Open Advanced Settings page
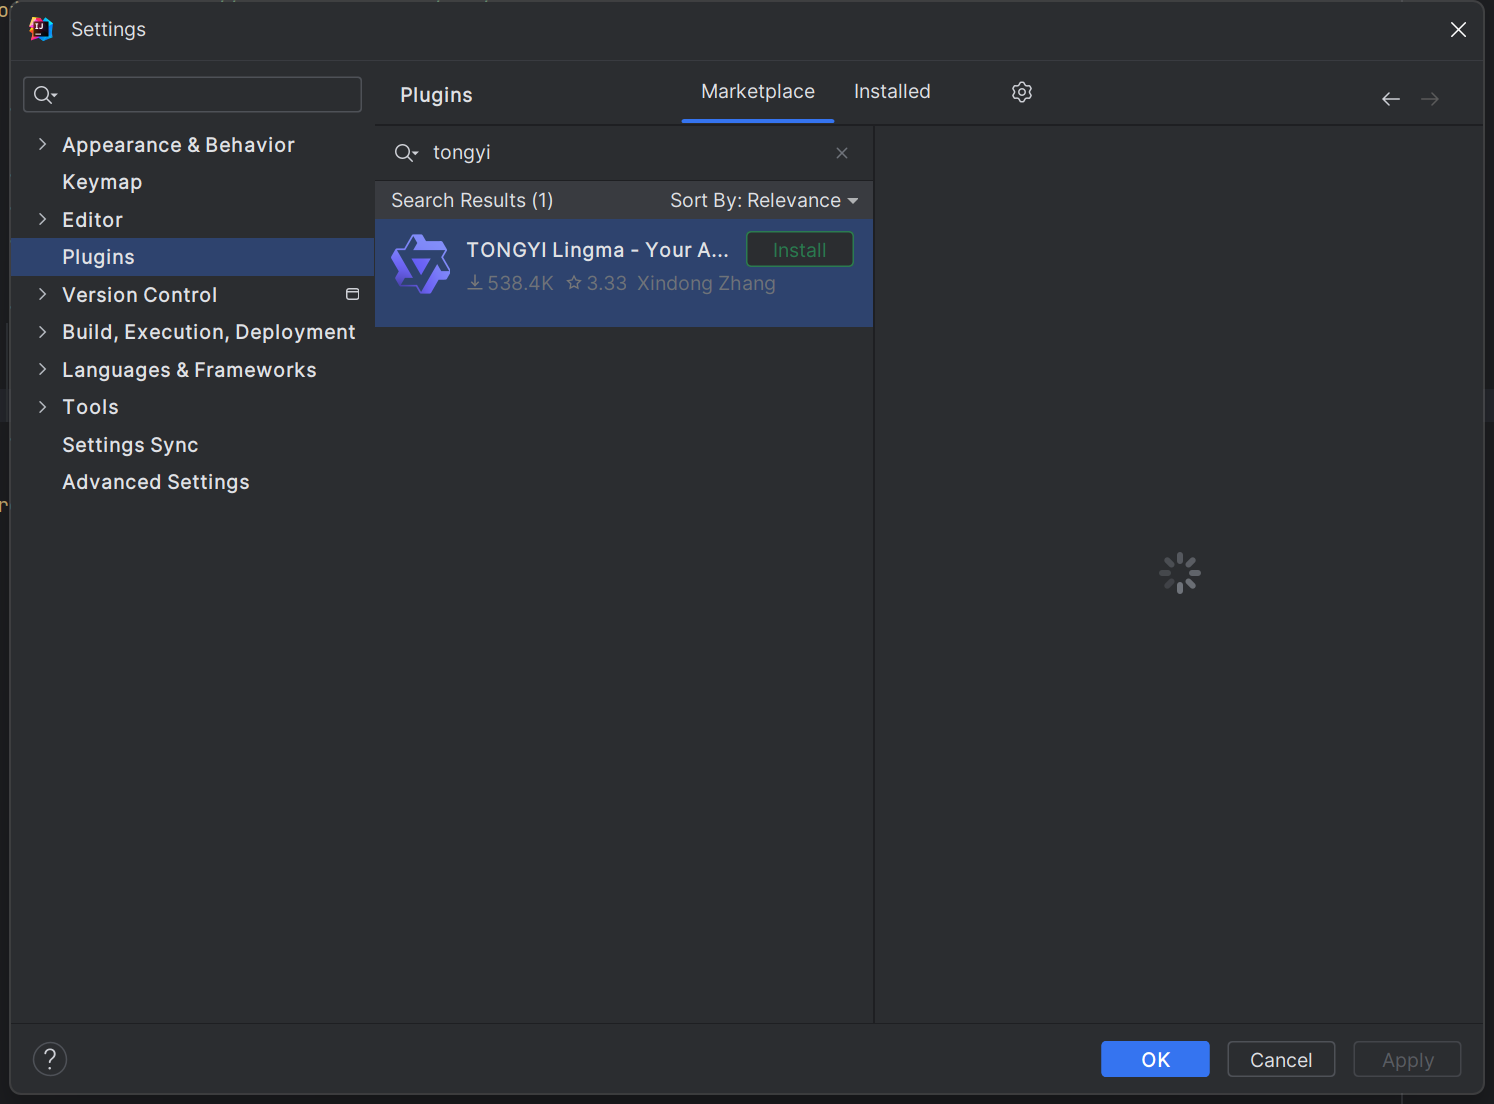1494x1104 pixels. 156,482
